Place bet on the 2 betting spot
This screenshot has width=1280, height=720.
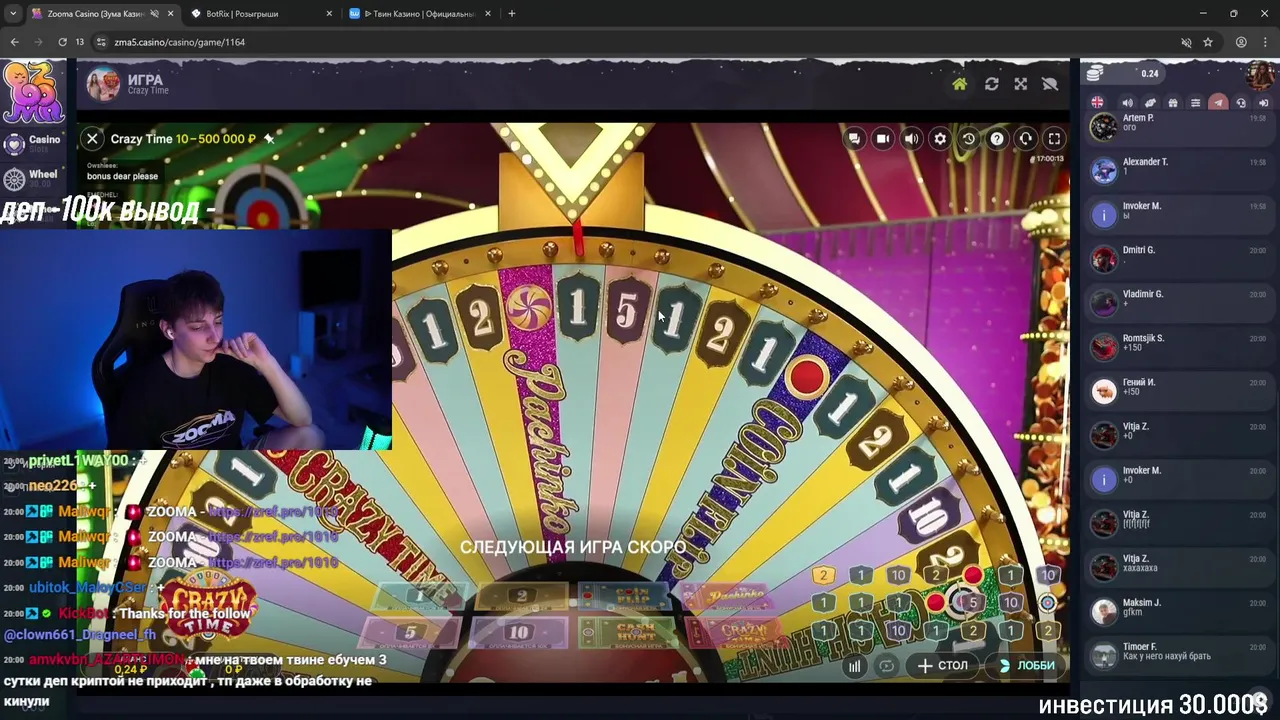[521, 597]
